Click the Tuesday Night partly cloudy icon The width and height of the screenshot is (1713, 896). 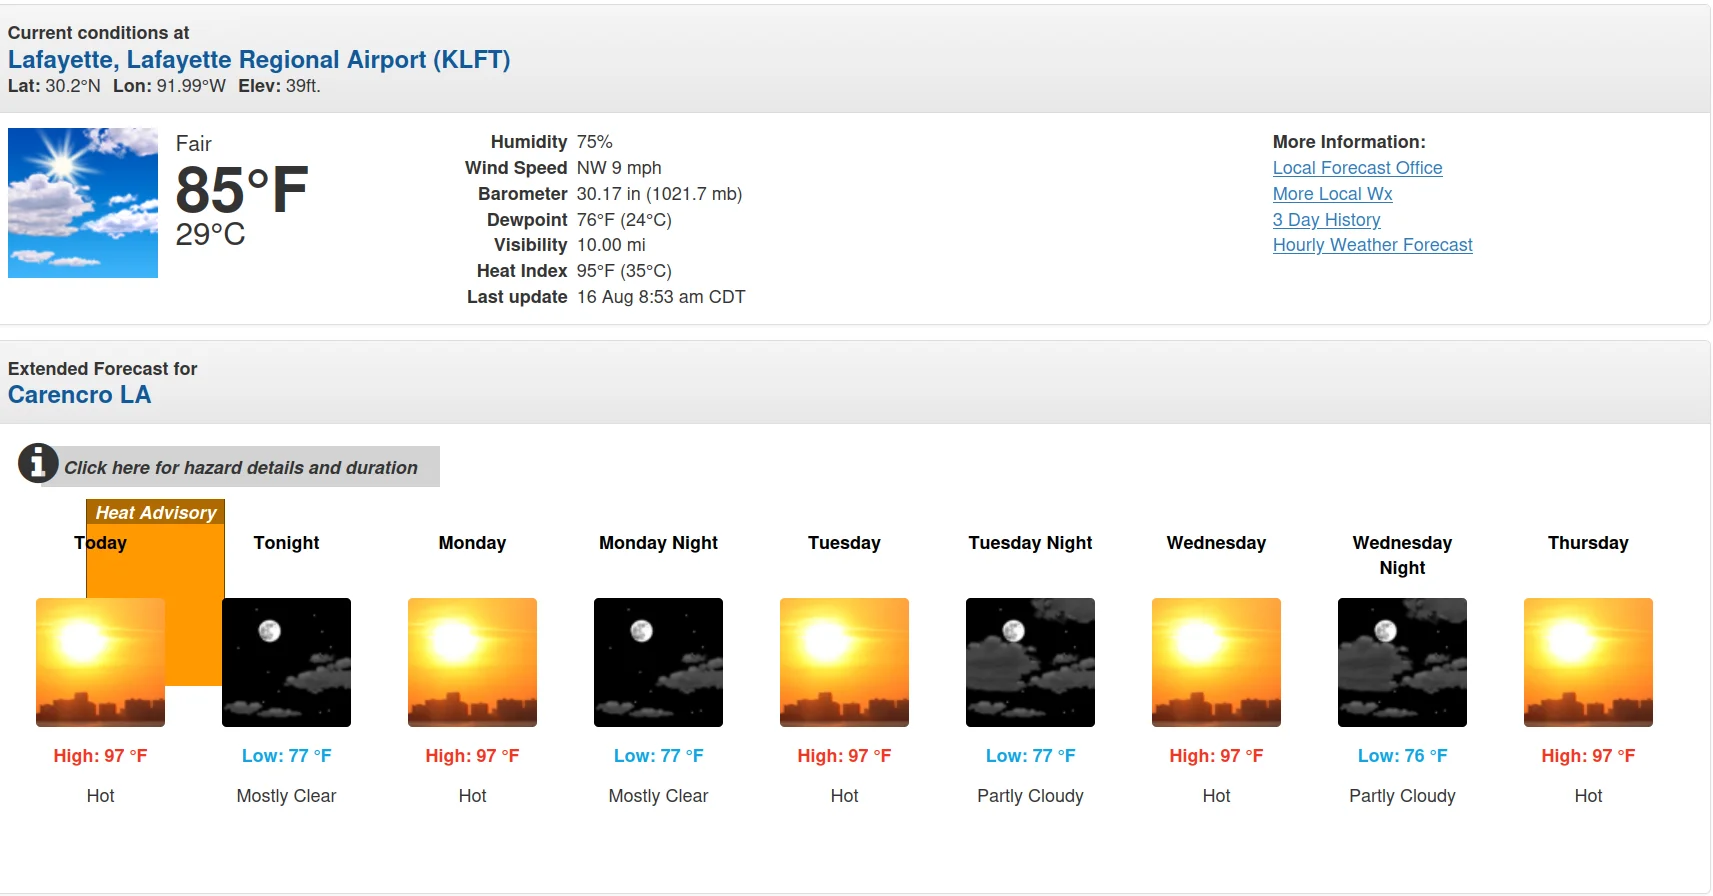pos(1030,662)
